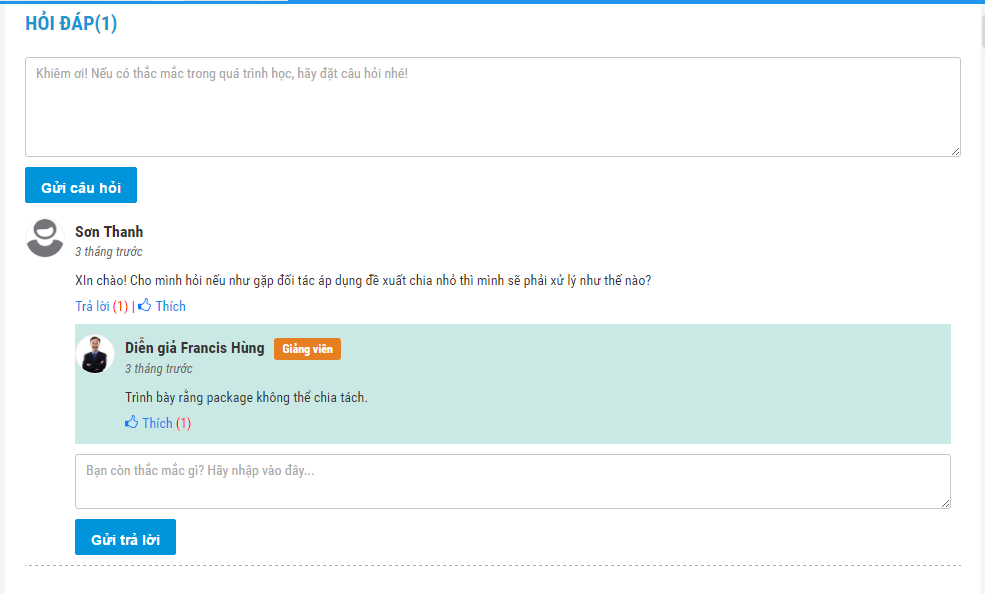Send the reply with Gửi trả lời
This screenshot has width=985, height=594.
pos(126,537)
